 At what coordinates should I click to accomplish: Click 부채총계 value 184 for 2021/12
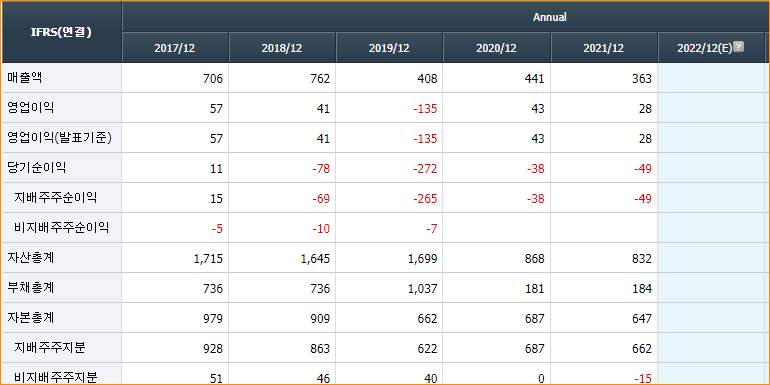pos(642,288)
